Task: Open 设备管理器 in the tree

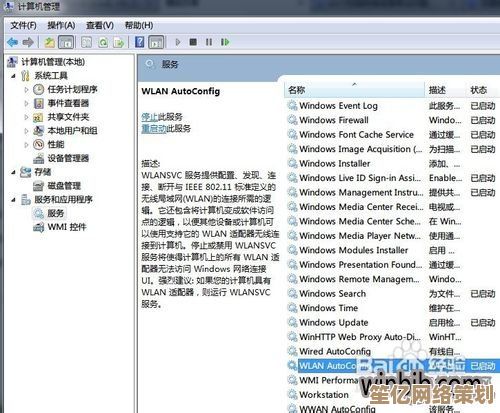Action: point(68,158)
